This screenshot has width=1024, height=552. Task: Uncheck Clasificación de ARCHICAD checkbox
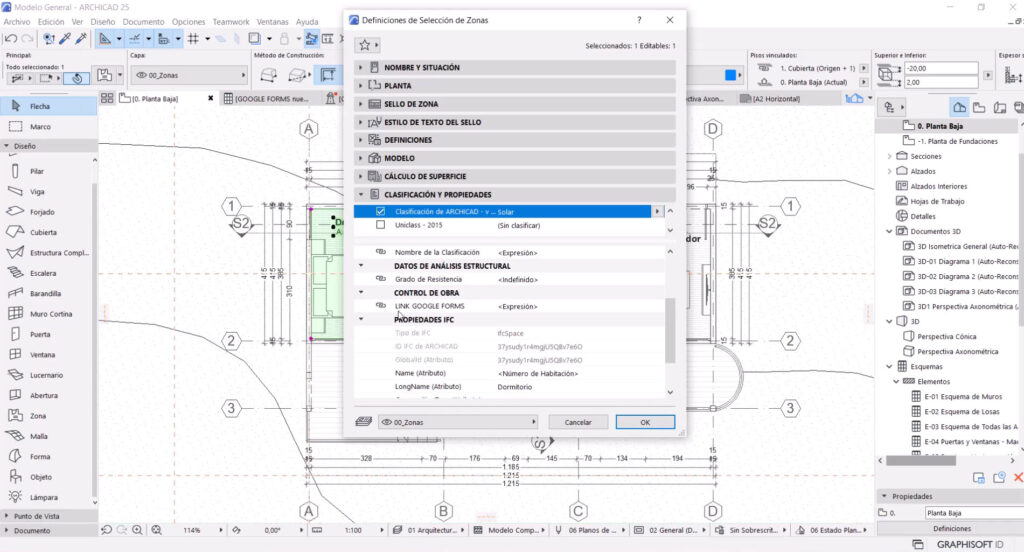pos(380,211)
